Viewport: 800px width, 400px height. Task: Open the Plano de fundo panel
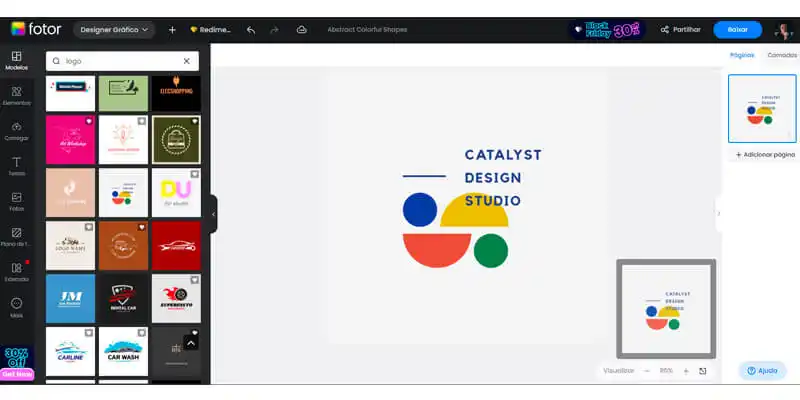click(16, 237)
